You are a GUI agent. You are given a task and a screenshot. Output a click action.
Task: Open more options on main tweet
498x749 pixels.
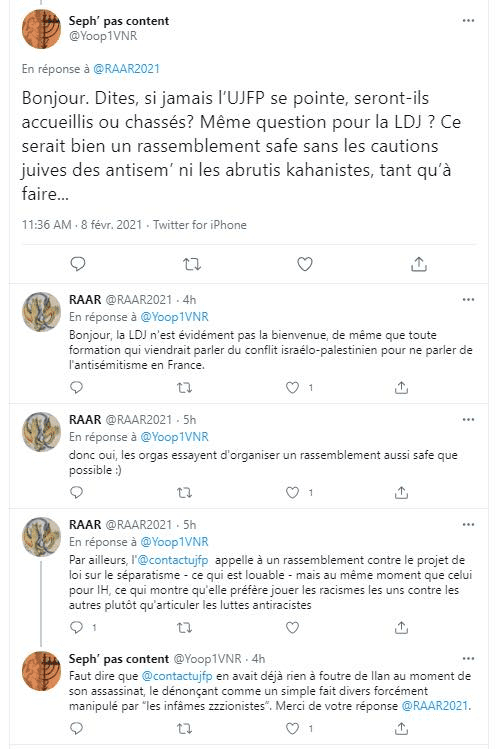pos(468,21)
